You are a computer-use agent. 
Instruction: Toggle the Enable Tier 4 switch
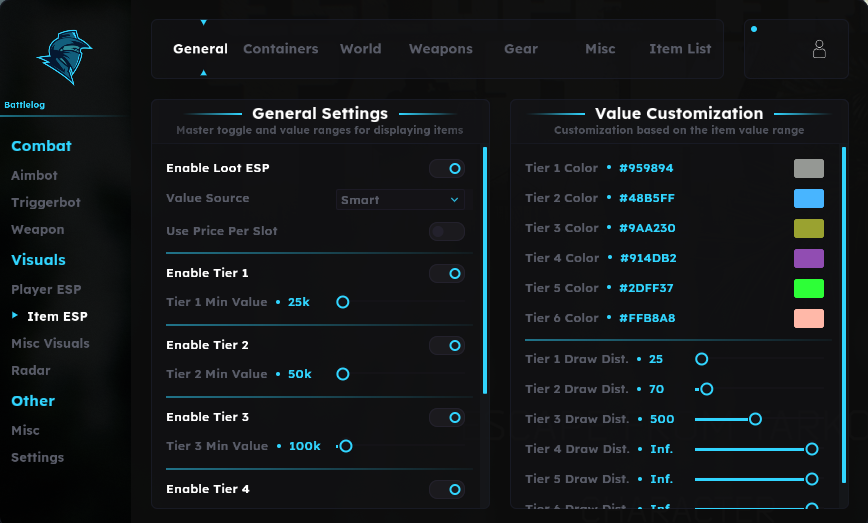(x=447, y=489)
